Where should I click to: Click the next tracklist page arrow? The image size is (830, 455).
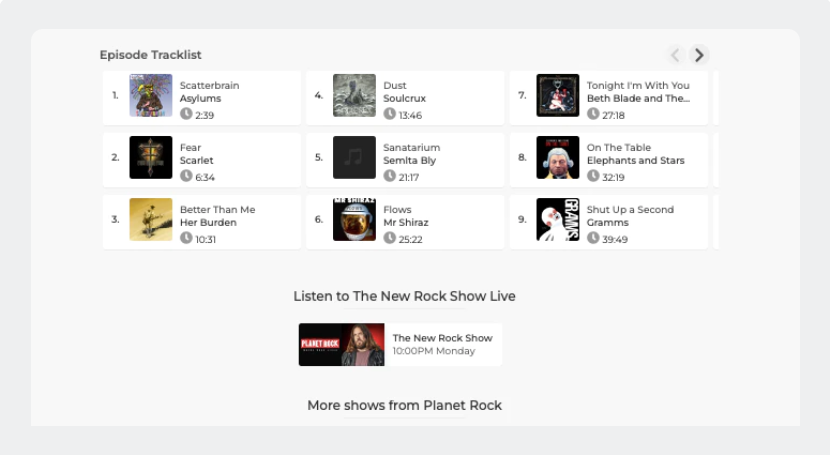pos(699,55)
